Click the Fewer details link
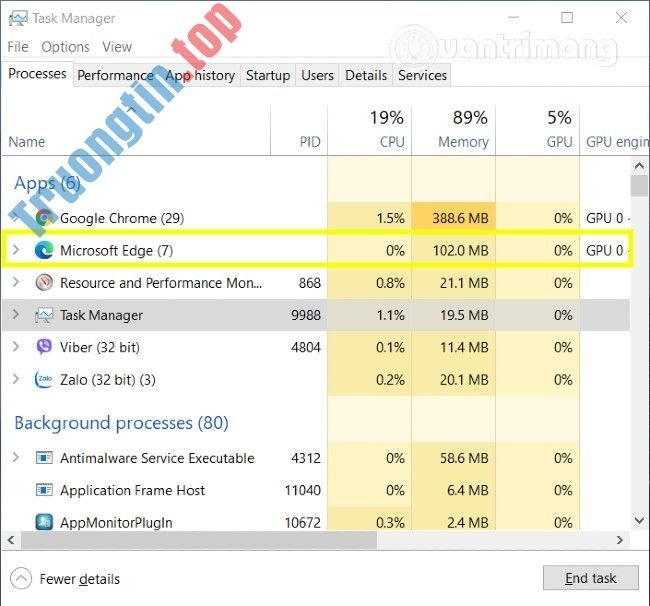The width and height of the screenshot is (650, 606). coord(80,579)
